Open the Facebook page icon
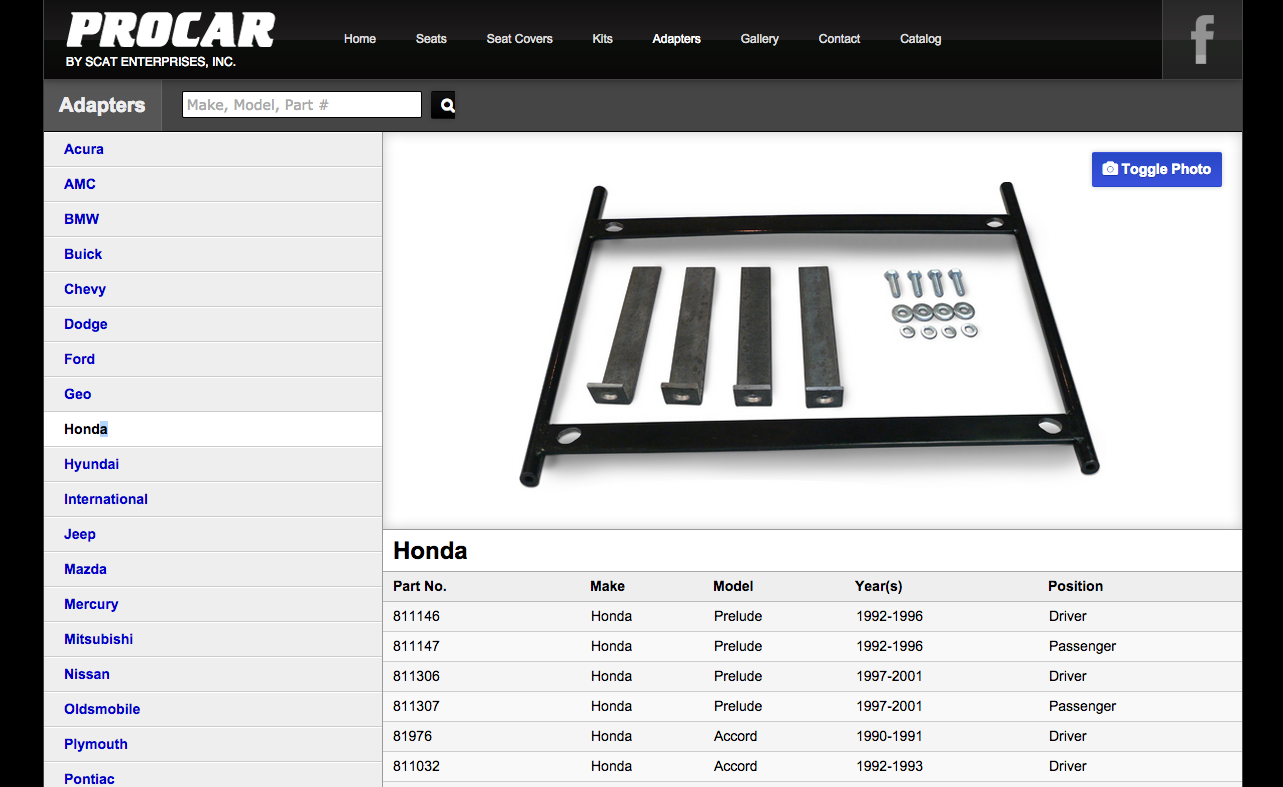The image size is (1283, 787). tap(1202, 40)
